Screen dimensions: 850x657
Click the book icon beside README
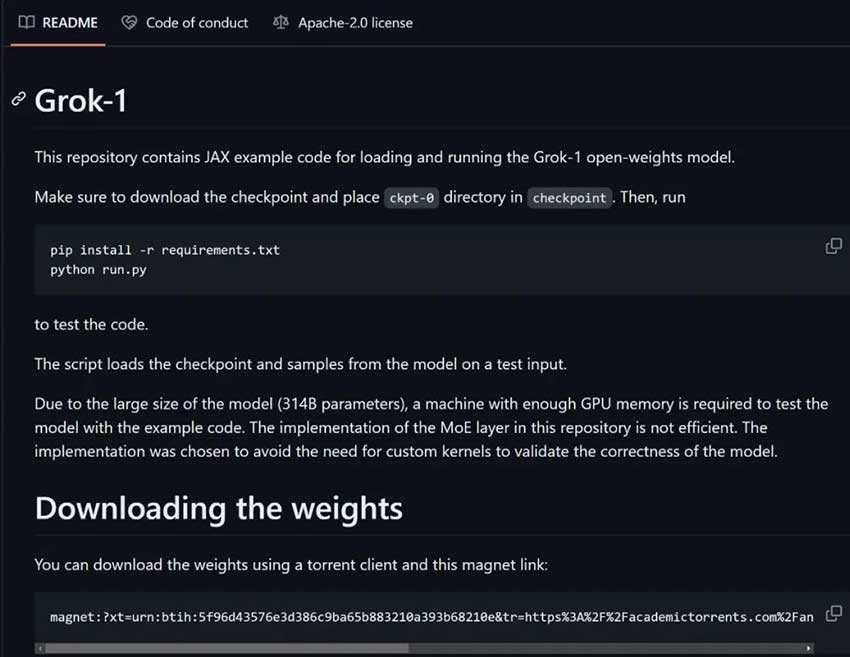pyautogui.click(x=27, y=22)
